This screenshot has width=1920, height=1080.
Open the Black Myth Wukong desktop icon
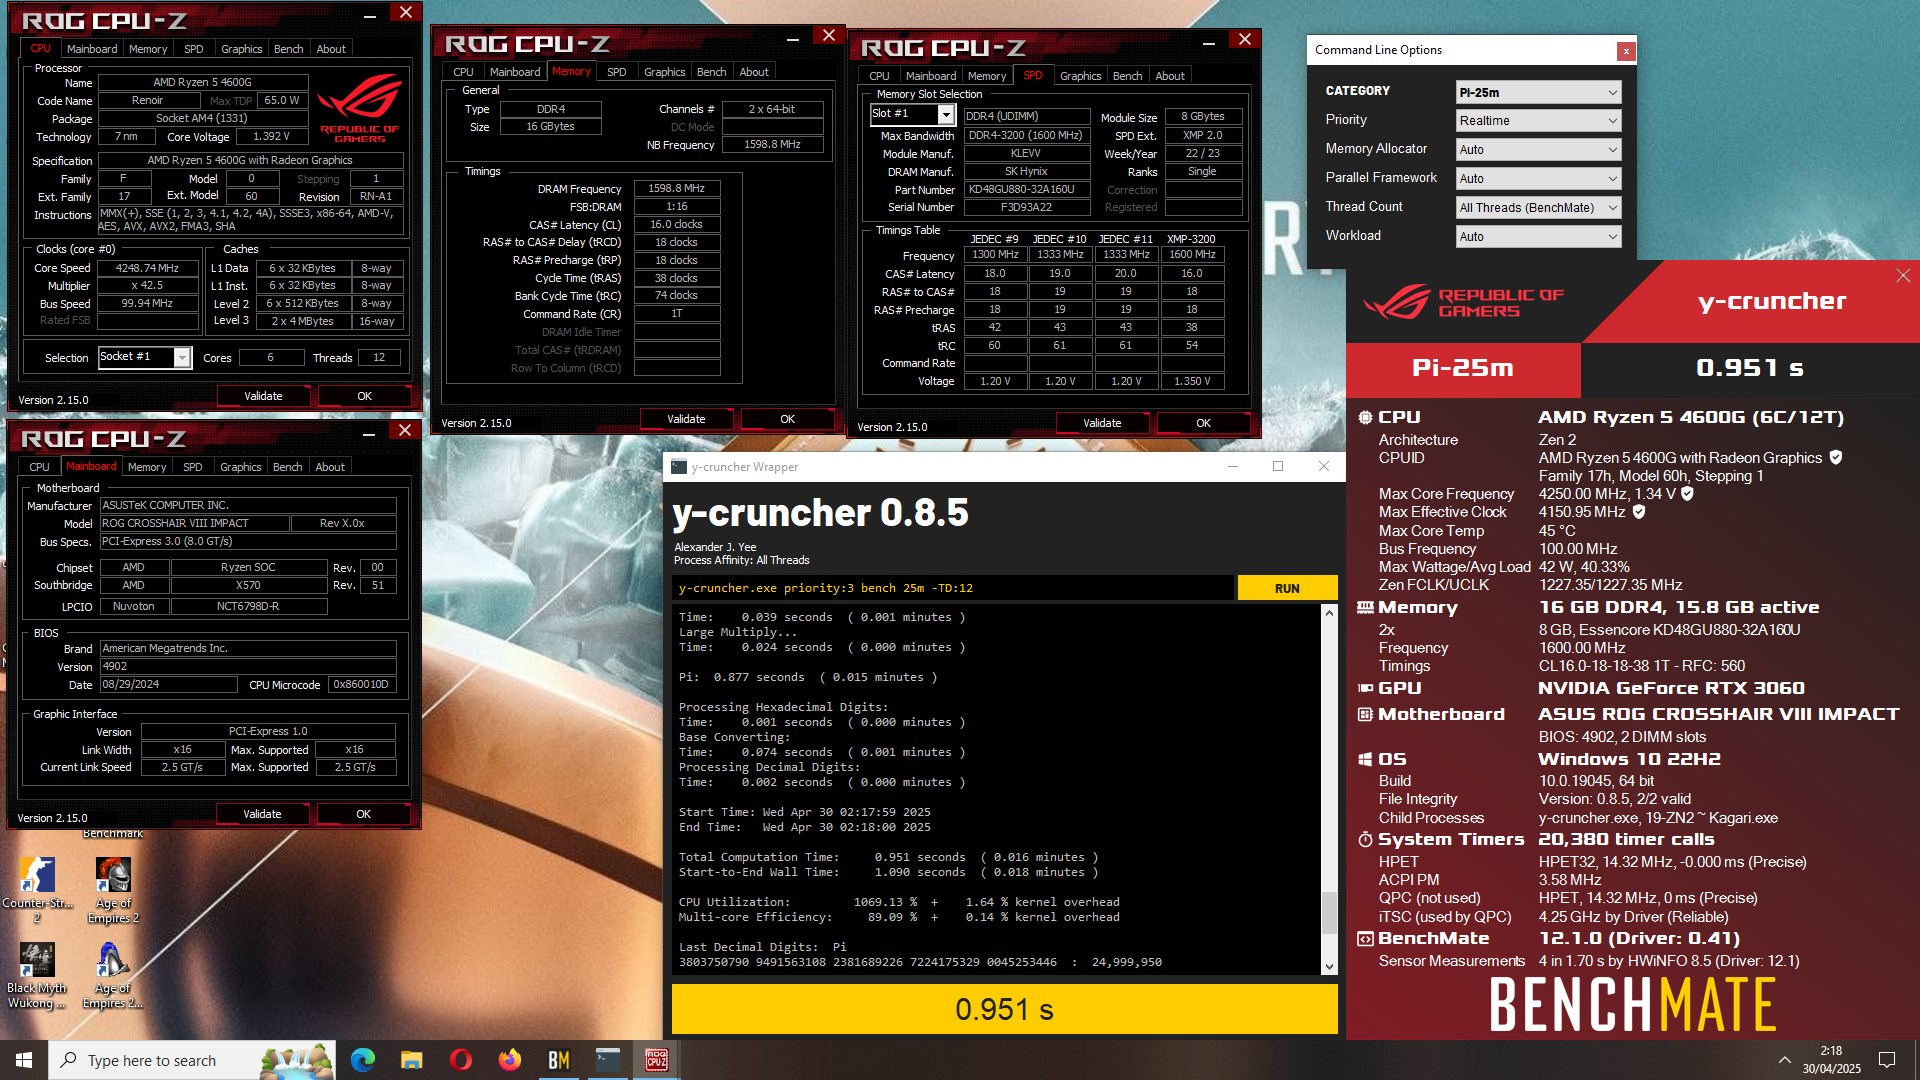[37, 974]
